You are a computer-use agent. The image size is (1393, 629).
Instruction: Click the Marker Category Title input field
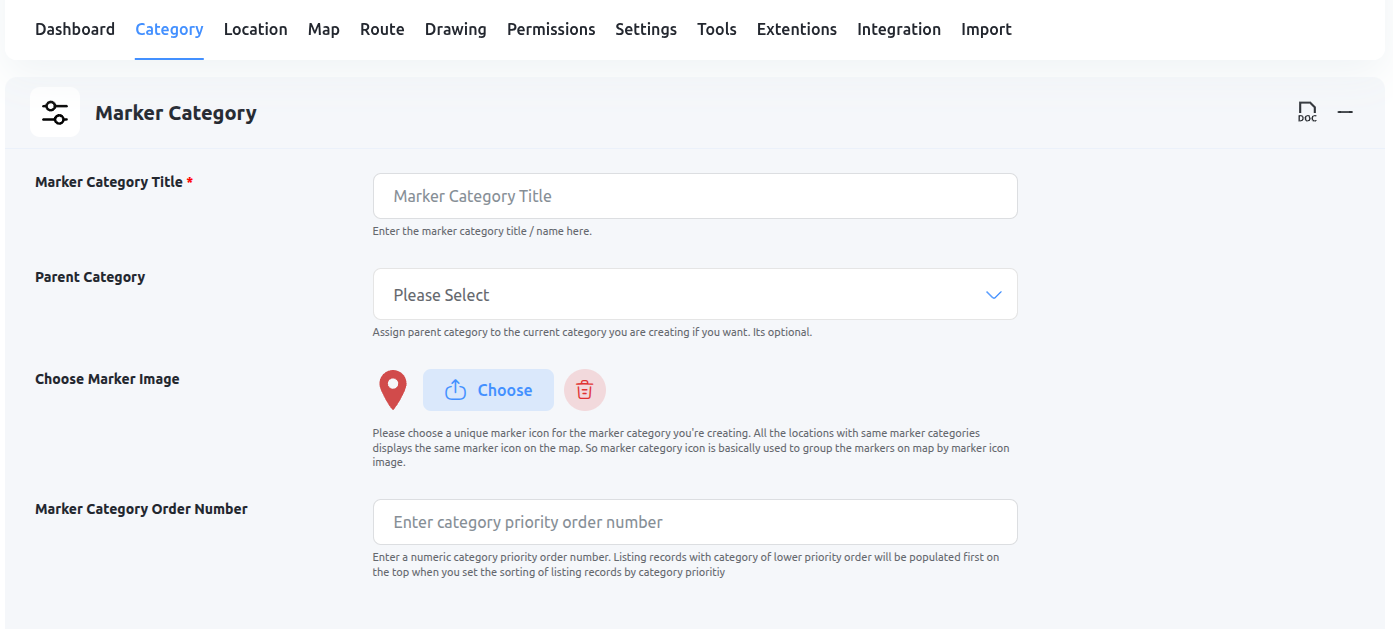pyautogui.click(x=694, y=196)
